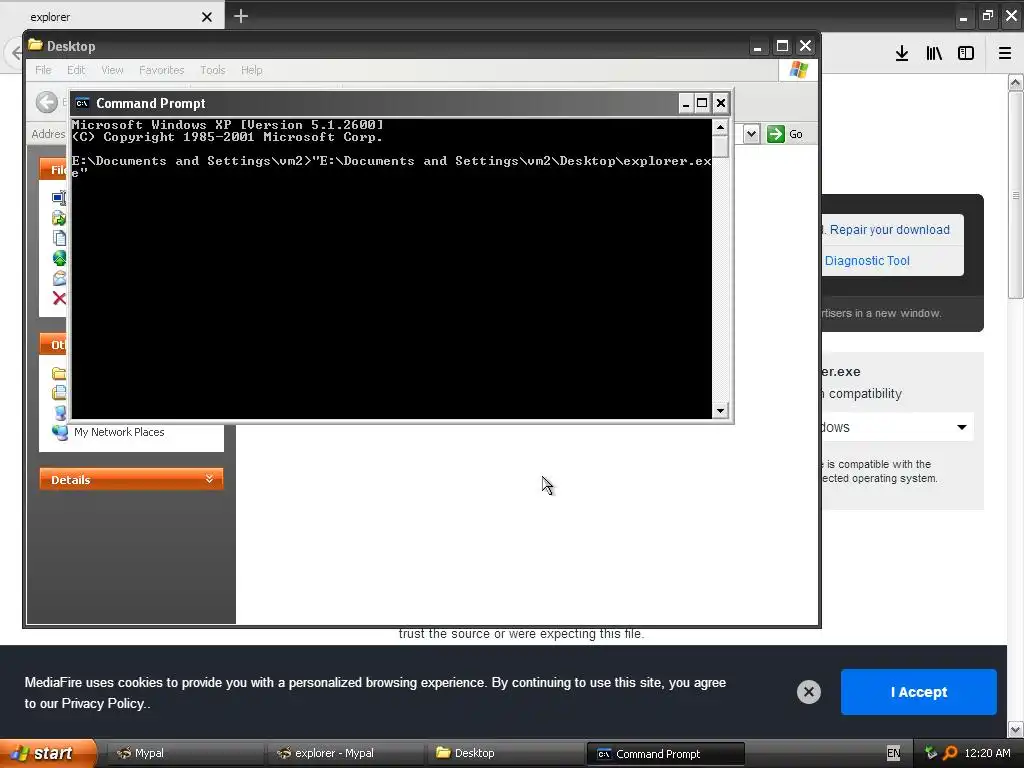
Task: Open the operating system compatibility dropdown
Action: click(x=897, y=427)
